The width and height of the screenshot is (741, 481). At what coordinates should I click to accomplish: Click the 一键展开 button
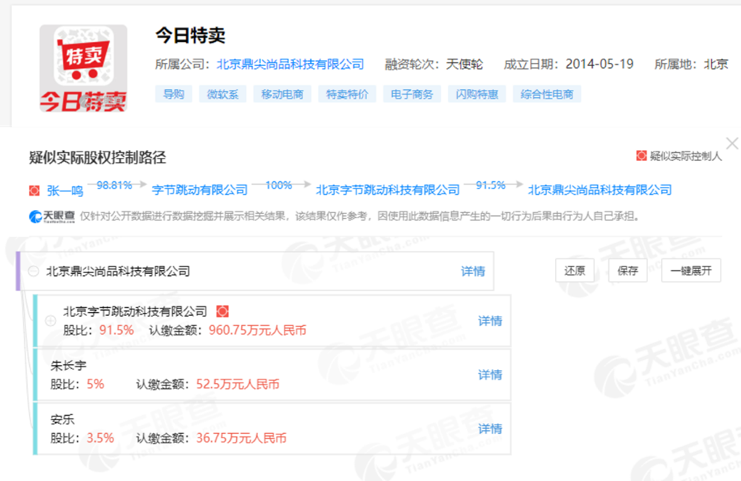tap(691, 271)
